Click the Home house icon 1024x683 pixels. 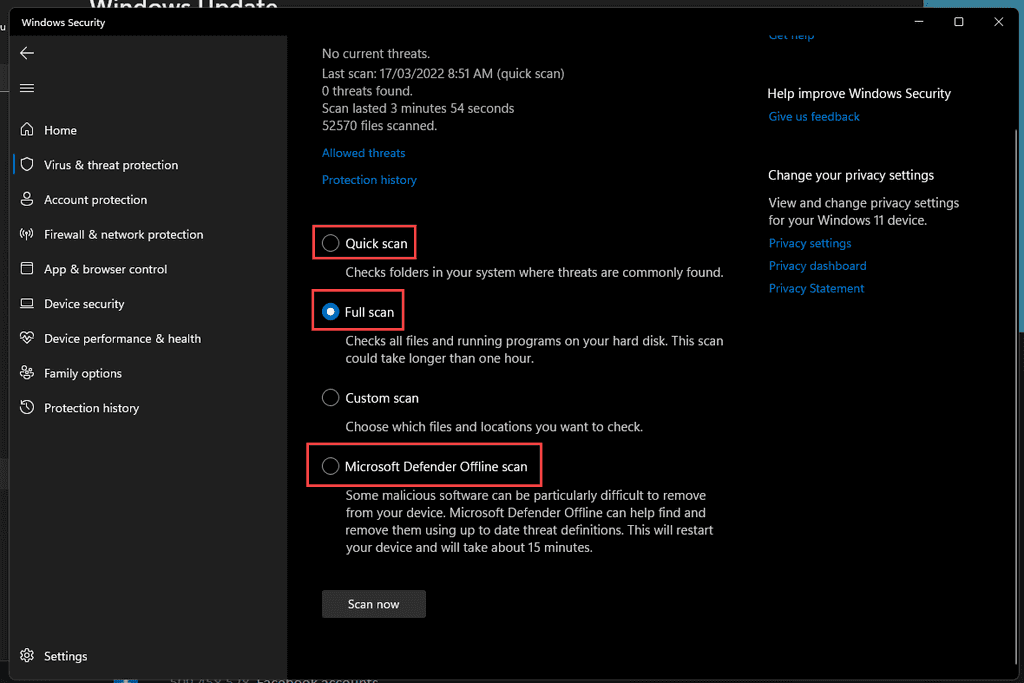27,130
